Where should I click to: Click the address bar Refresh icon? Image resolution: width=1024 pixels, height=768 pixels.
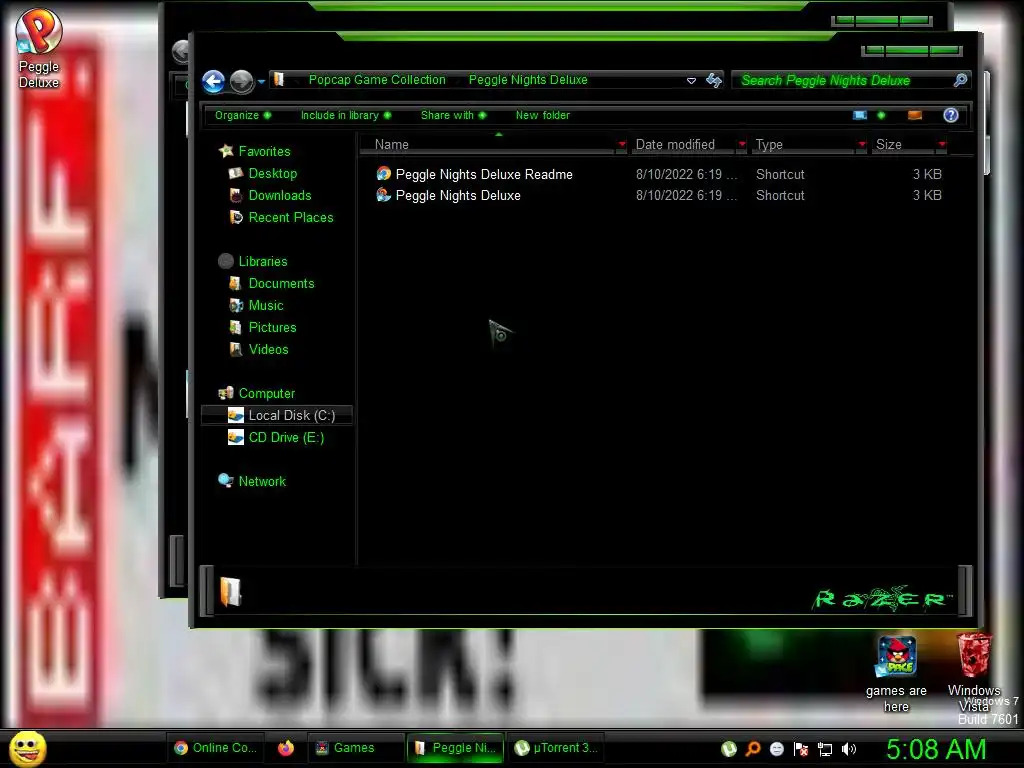(x=714, y=80)
